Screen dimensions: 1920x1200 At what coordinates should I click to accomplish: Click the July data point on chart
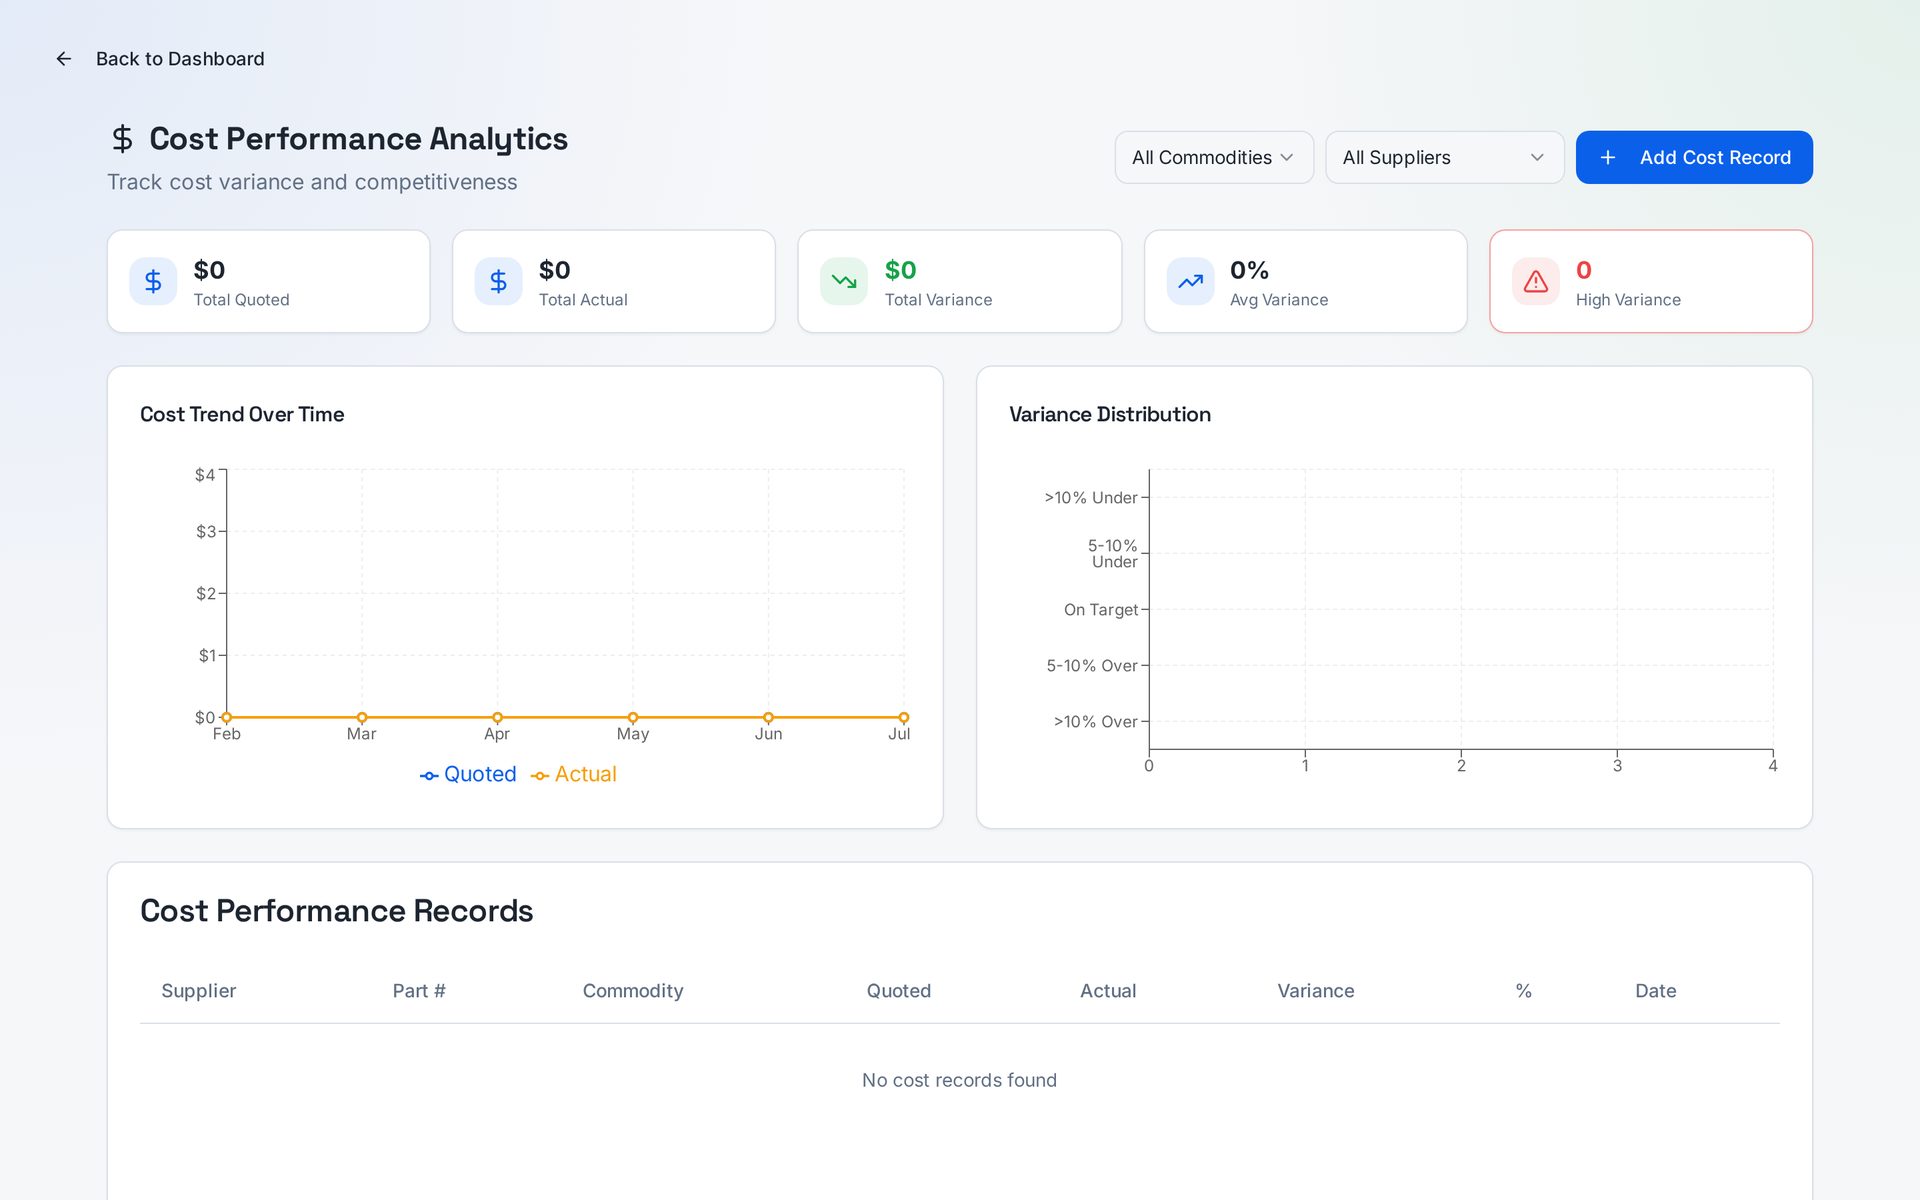(x=904, y=717)
